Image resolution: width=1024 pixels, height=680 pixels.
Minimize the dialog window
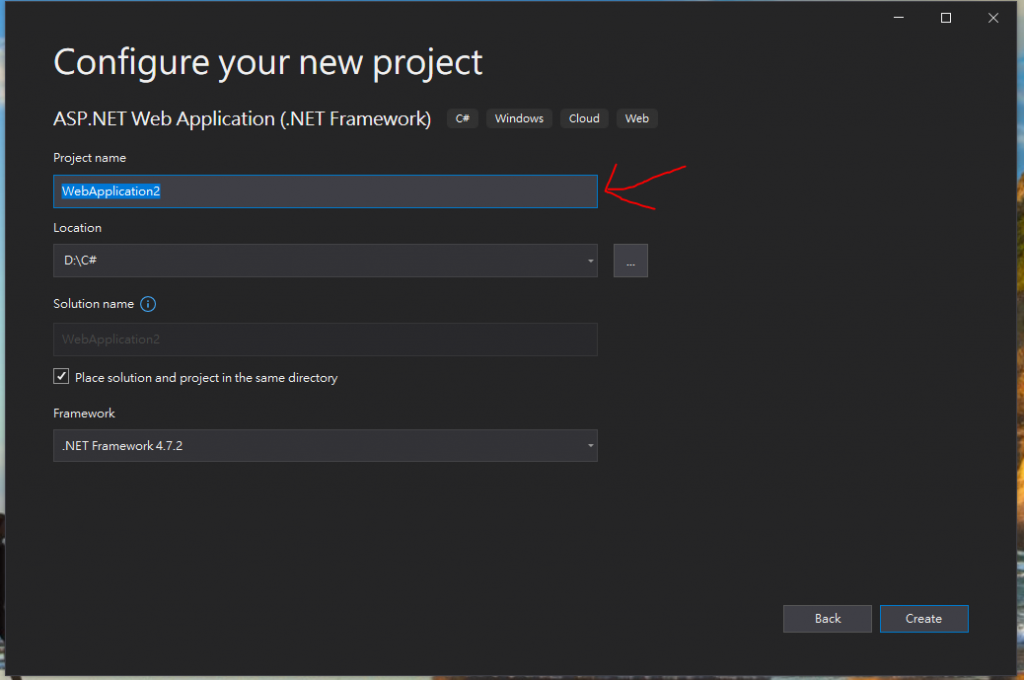pyautogui.click(x=899, y=18)
